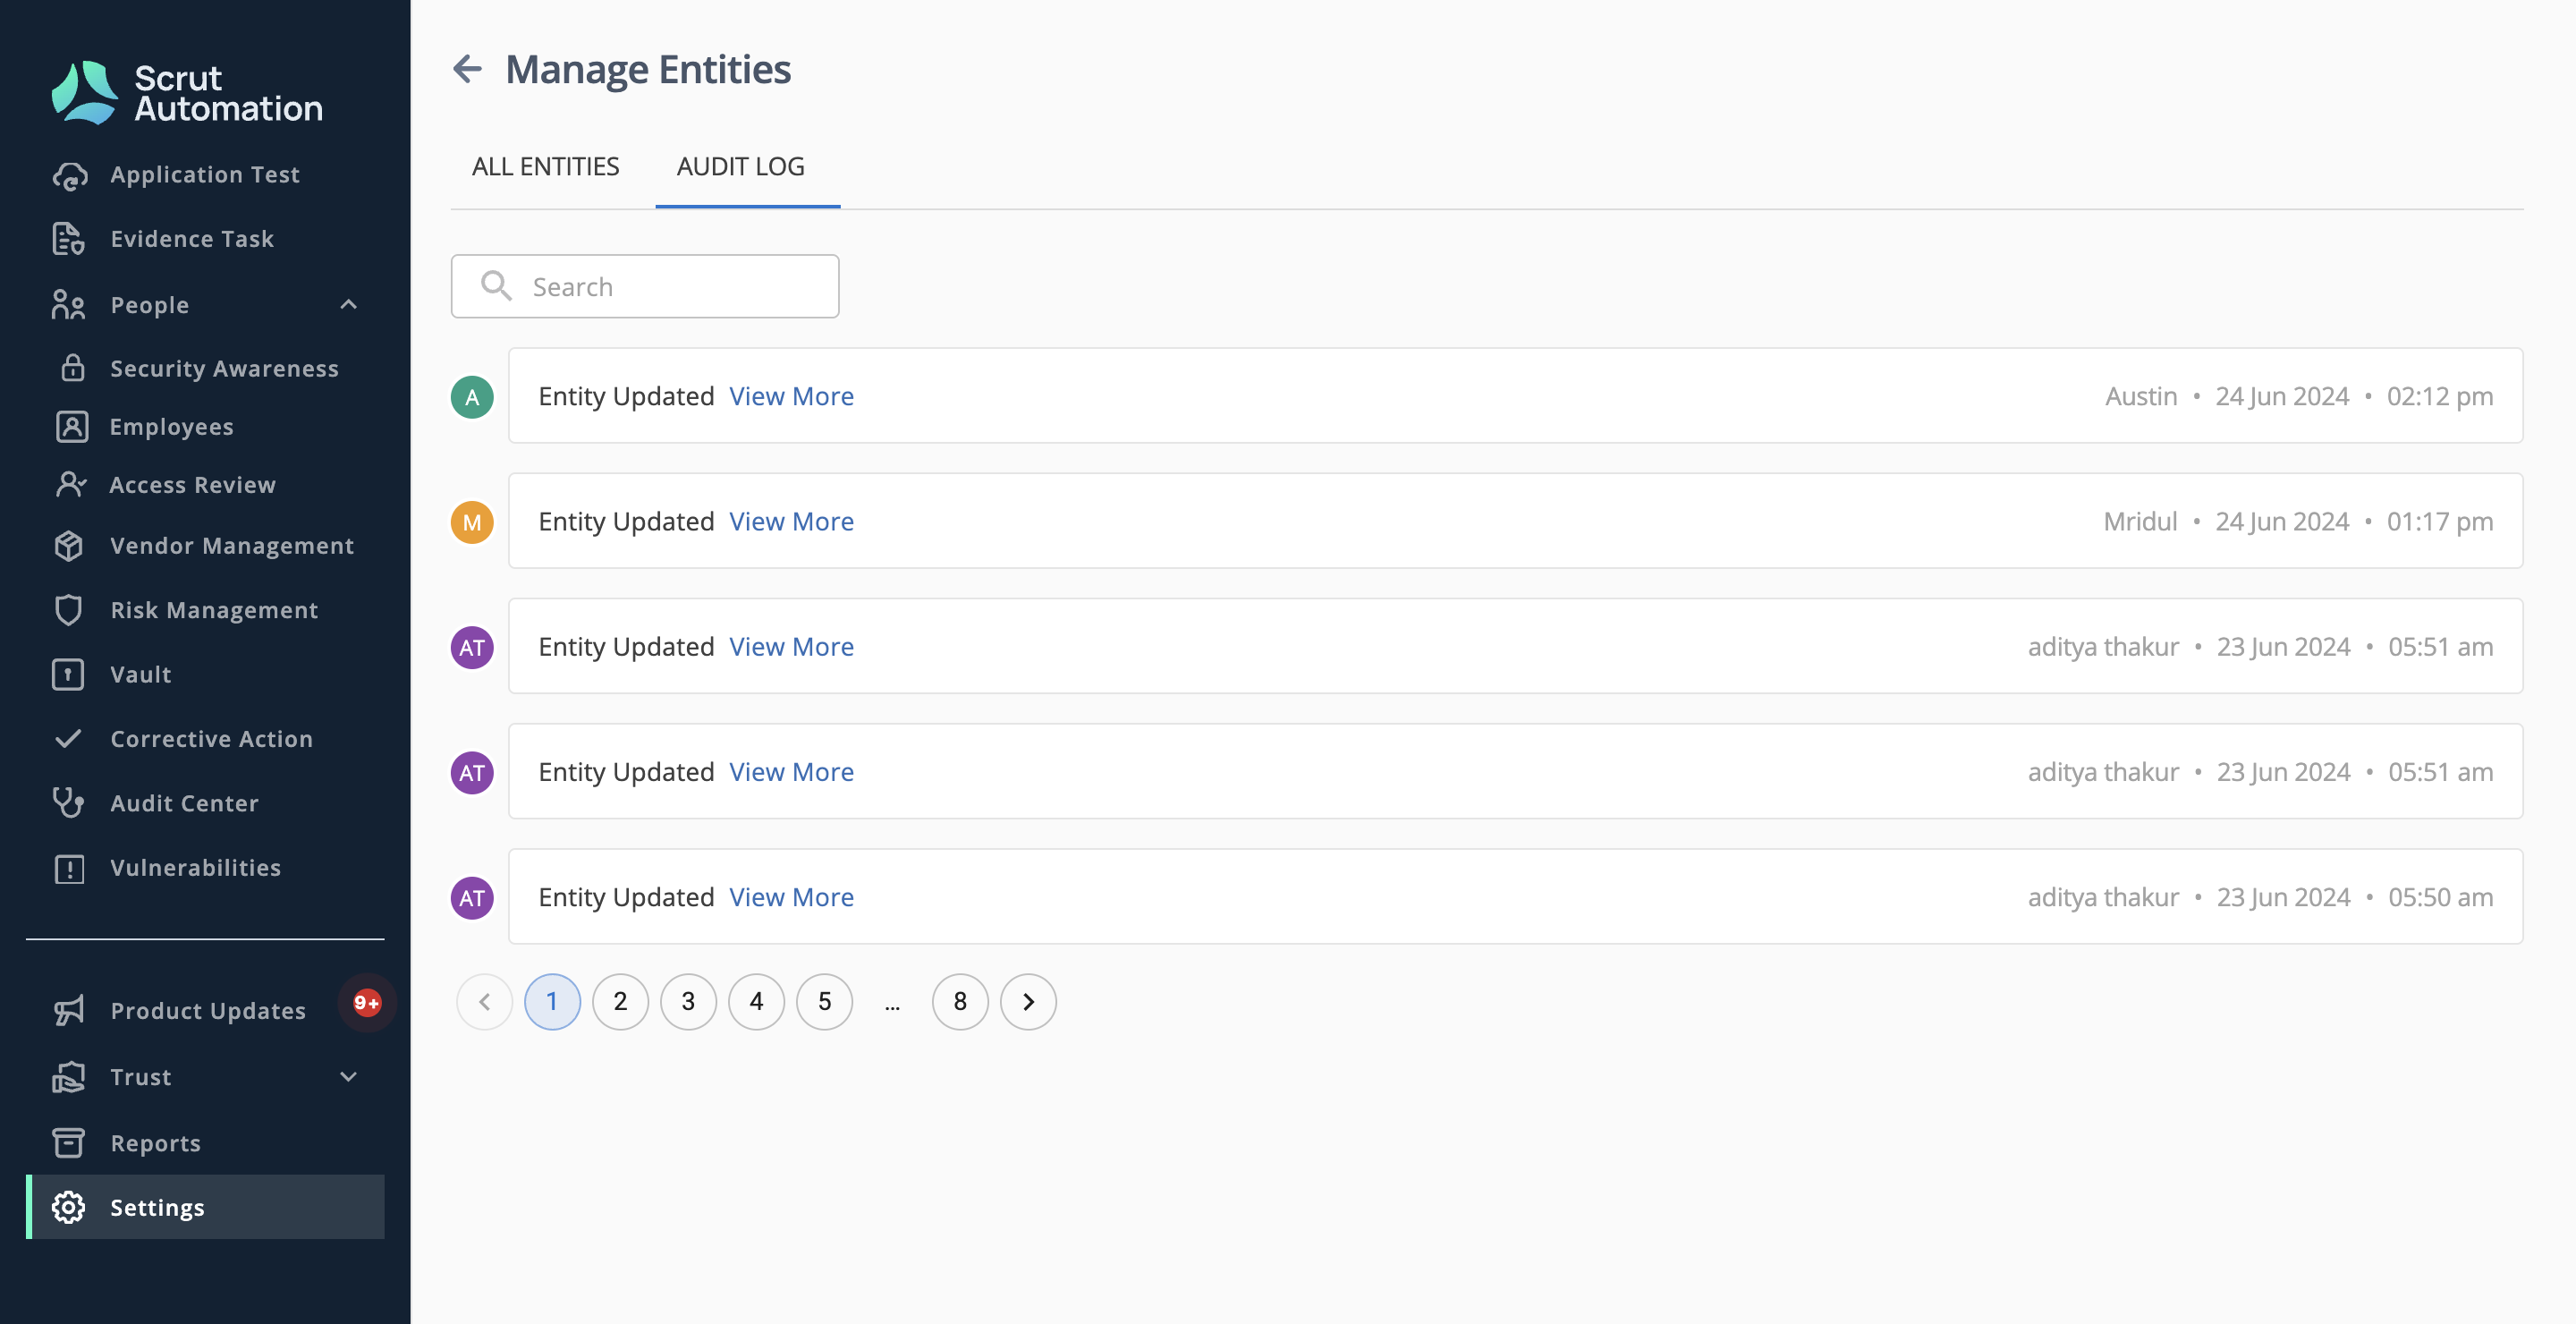Viewport: 2576px width, 1324px height.
Task: Click Mridul's orange M avatar
Action: pos(472,522)
